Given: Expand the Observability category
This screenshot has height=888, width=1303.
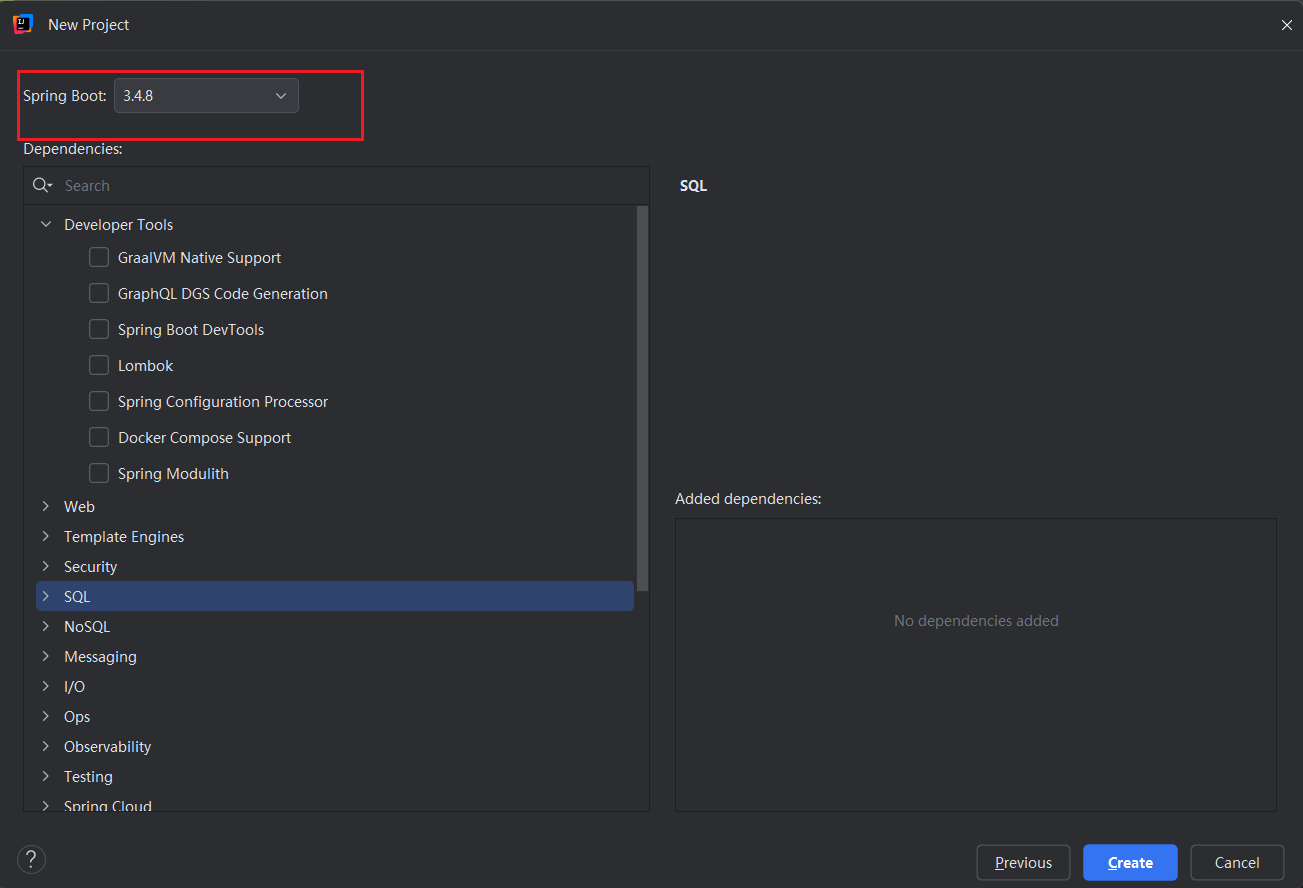Looking at the screenshot, I should click(45, 746).
